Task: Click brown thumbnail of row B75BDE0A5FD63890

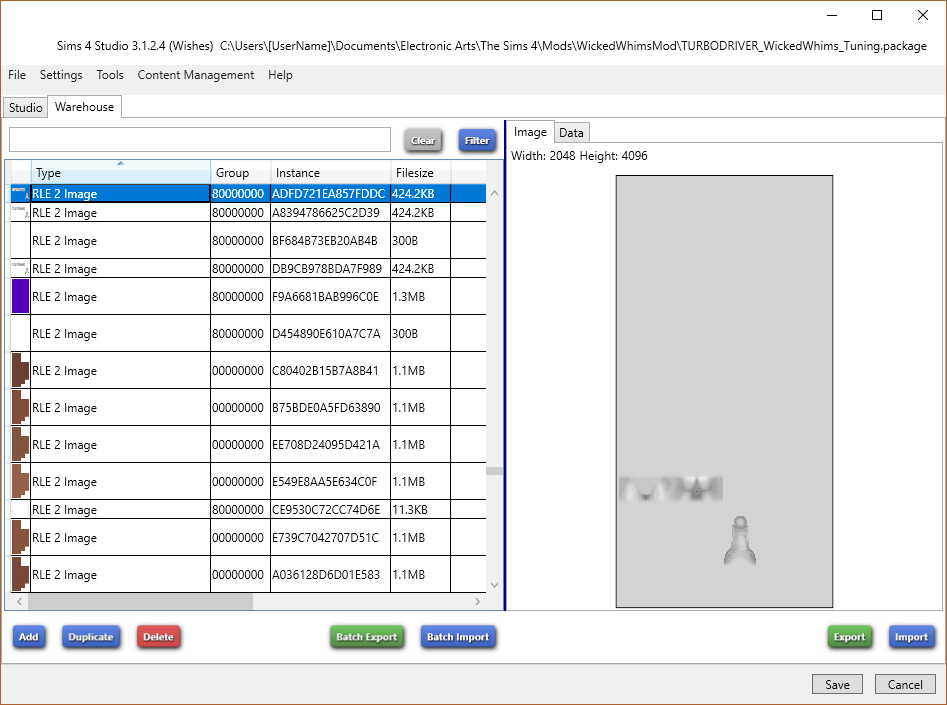Action: (x=21, y=407)
